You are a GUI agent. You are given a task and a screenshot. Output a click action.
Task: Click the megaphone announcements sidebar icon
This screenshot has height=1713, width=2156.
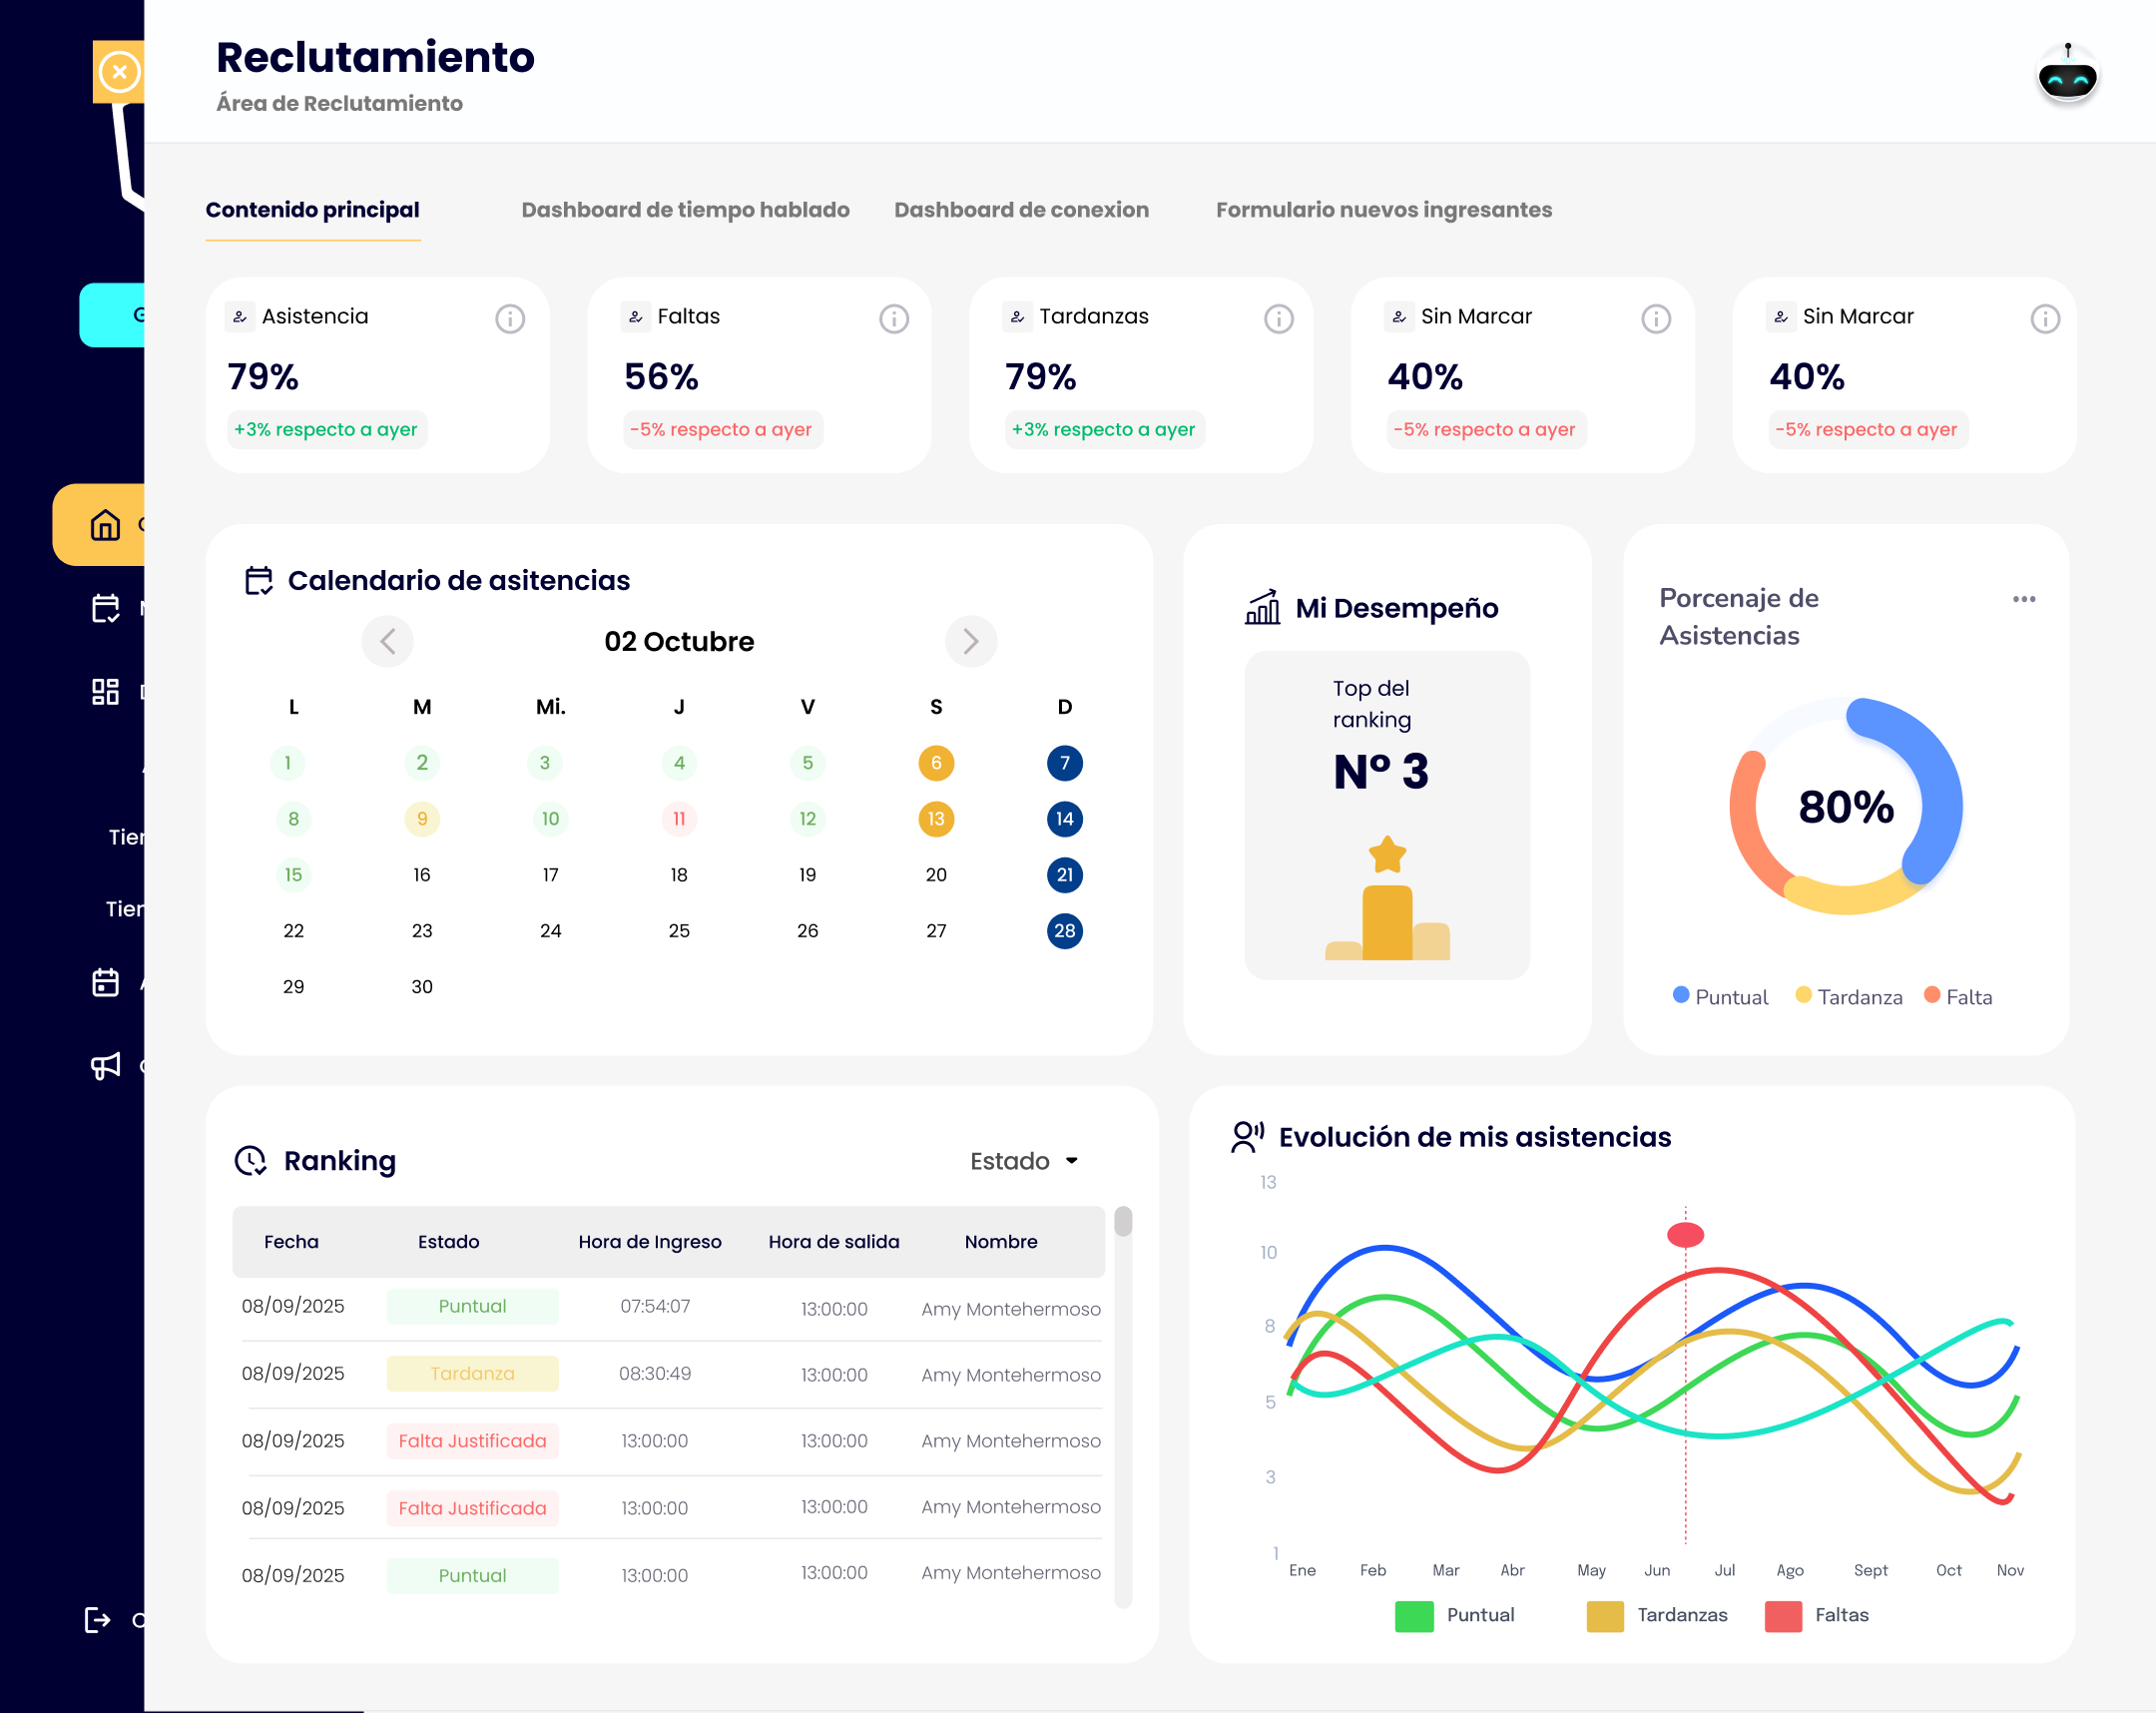(x=105, y=1065)
